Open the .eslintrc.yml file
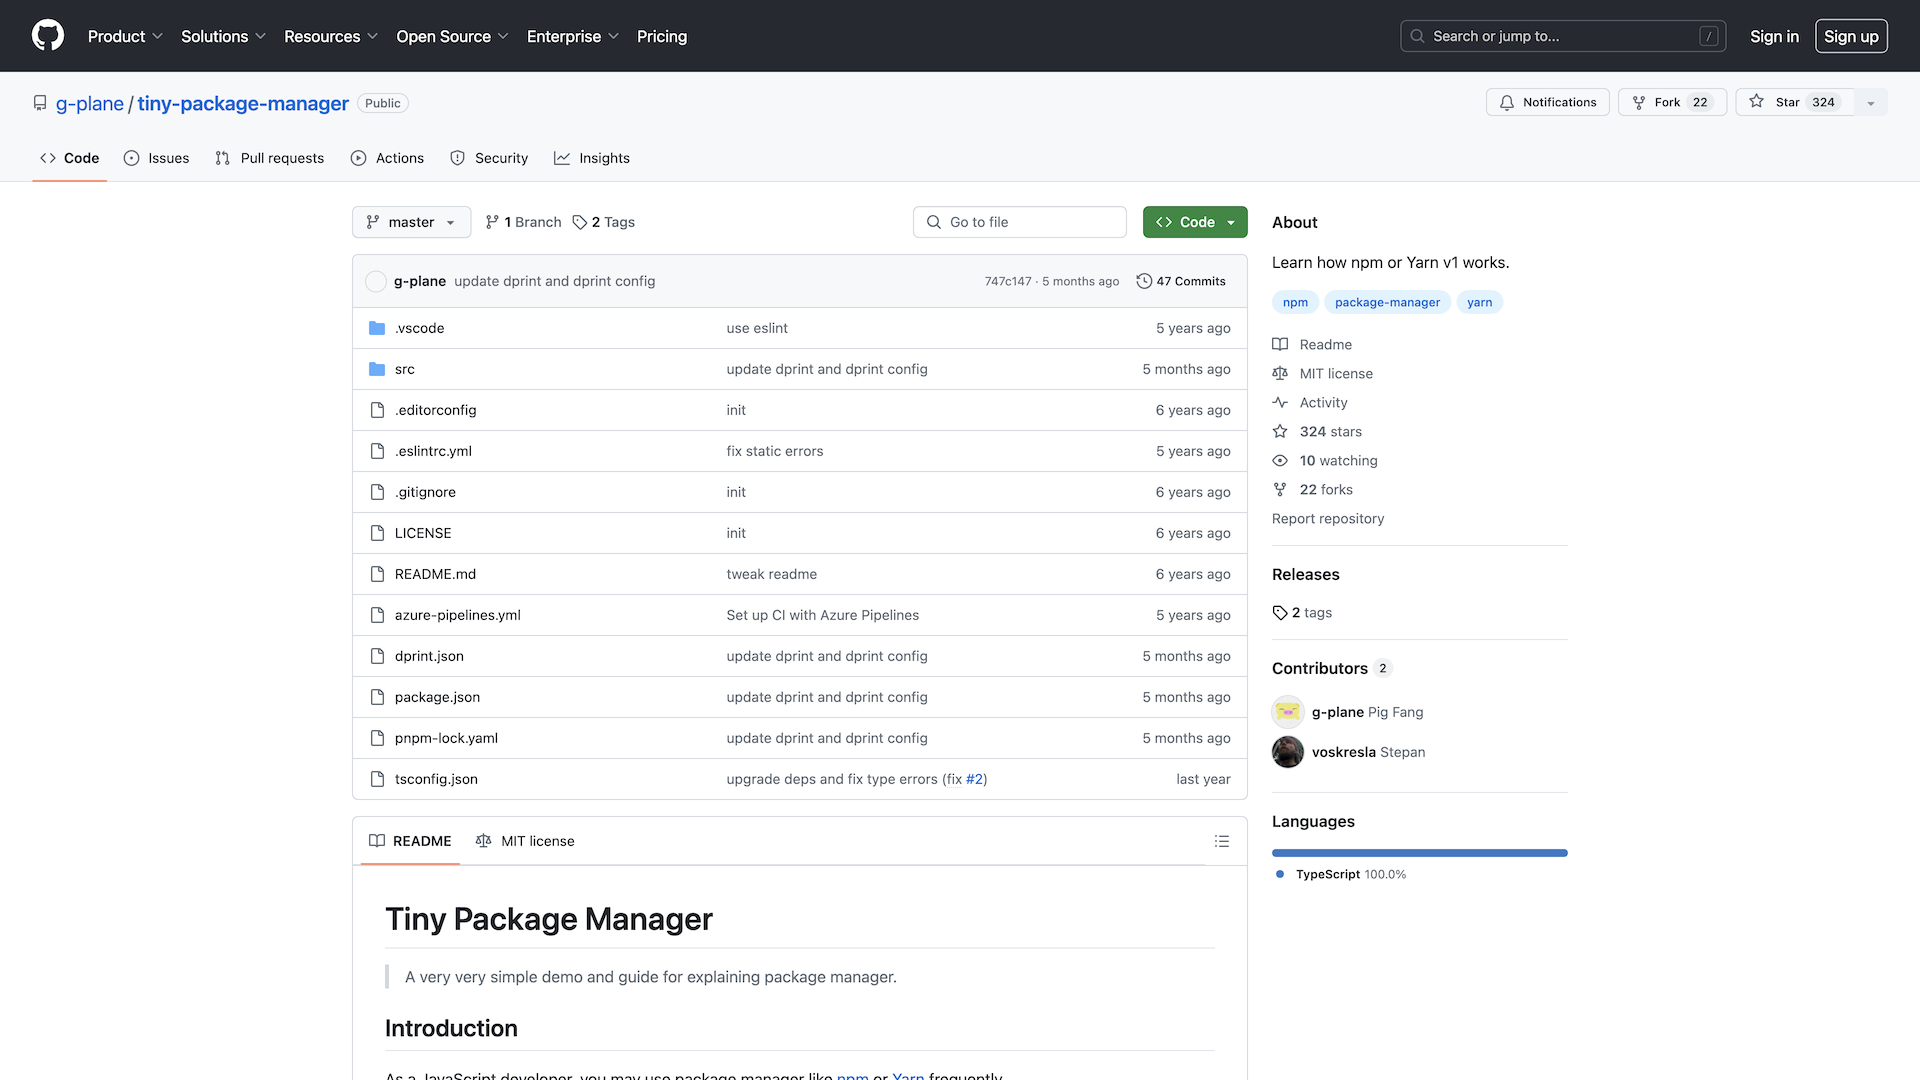Image resolution: width=1920 pixels, height=1080 pixels. tap(433, 451)
